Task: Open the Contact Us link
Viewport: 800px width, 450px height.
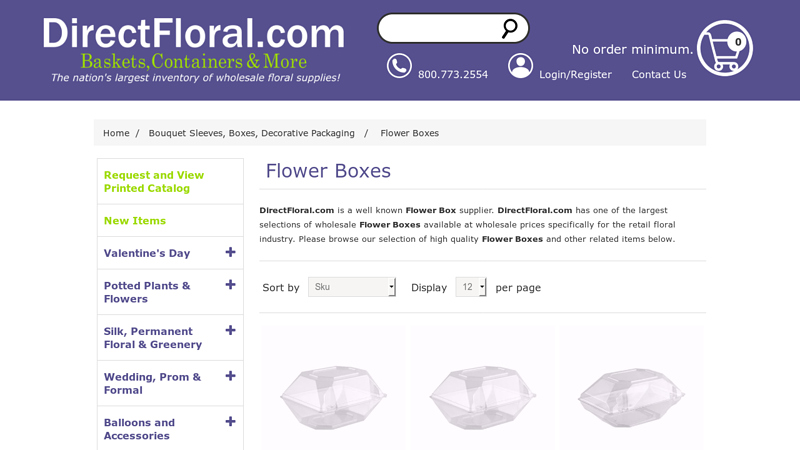Action: point(659,74)
